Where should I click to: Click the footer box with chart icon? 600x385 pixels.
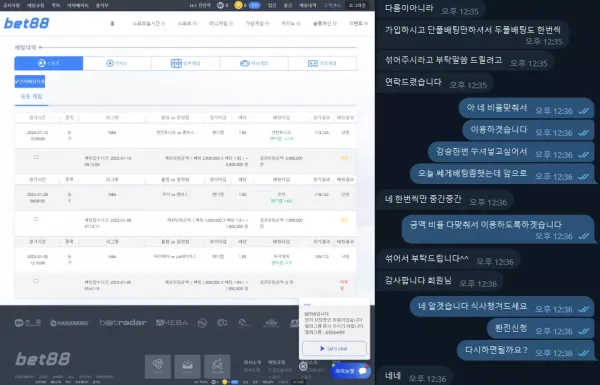click(x=217, y=366)
